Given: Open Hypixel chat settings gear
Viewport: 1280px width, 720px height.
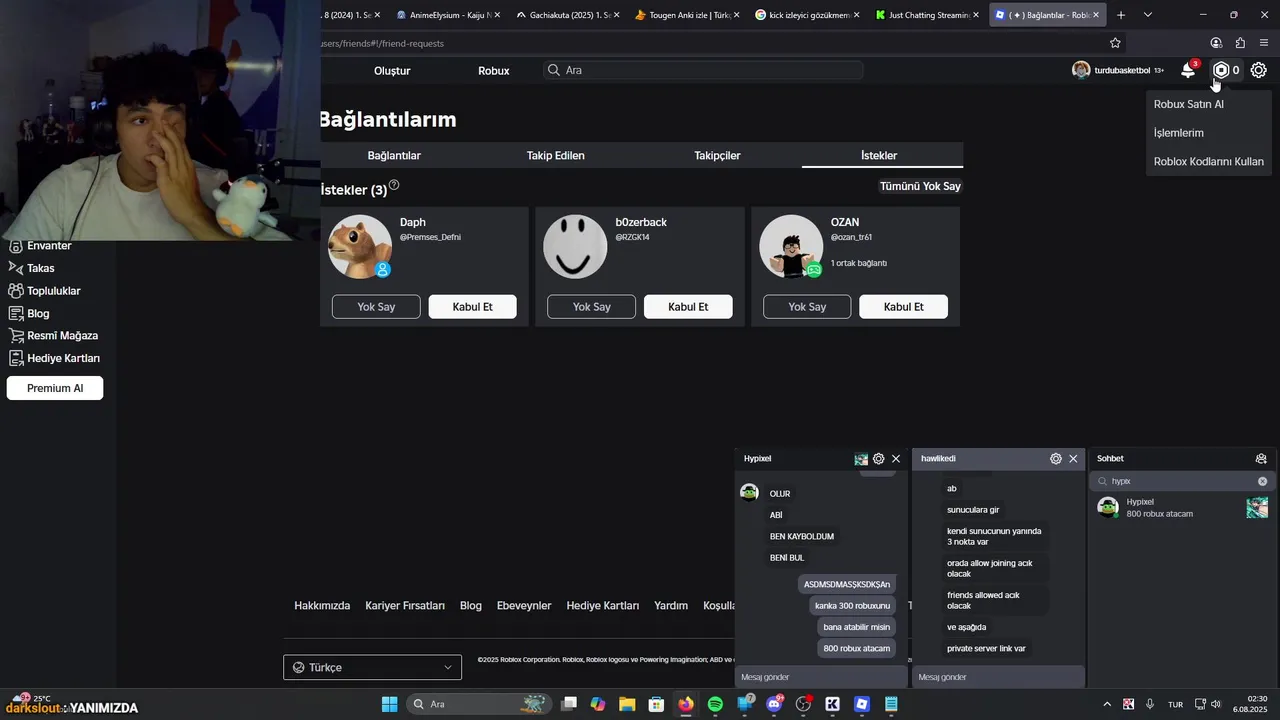Looking at the screenshot, I should (879, 459).
